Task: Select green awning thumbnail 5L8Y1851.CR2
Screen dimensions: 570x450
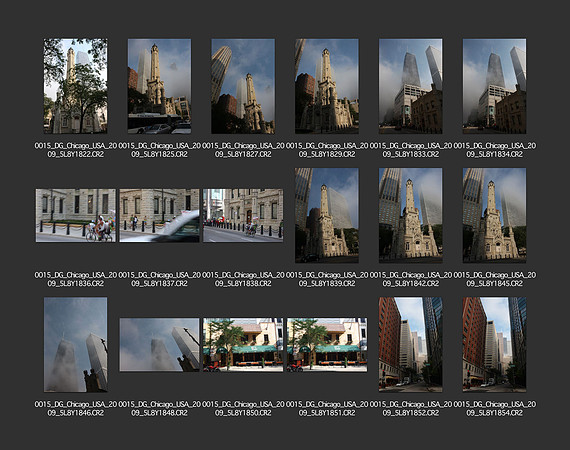Action: pyautogui.click(x=327, y=345)
